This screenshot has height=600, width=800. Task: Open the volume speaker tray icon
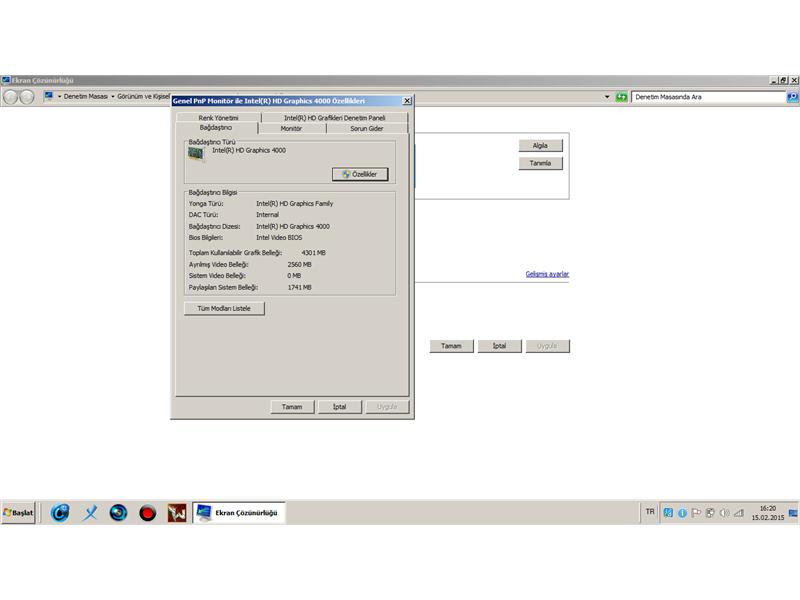(x=724, y=513)
